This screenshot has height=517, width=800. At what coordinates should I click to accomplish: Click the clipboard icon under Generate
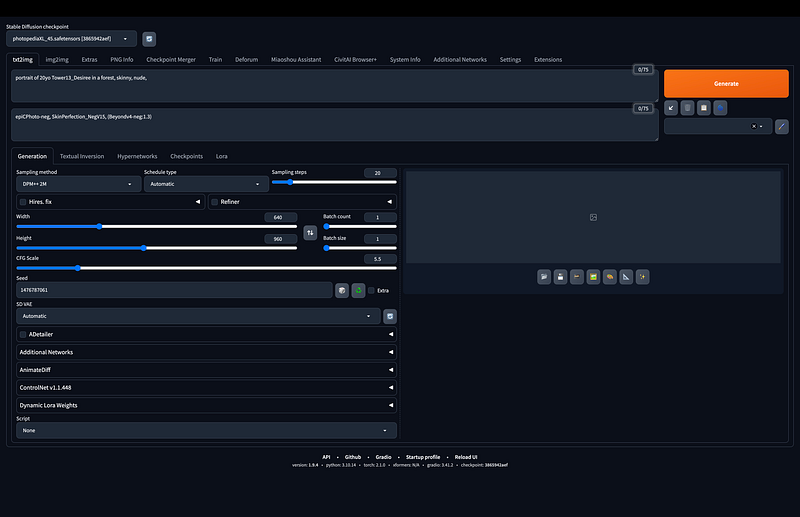coord(704,108)
